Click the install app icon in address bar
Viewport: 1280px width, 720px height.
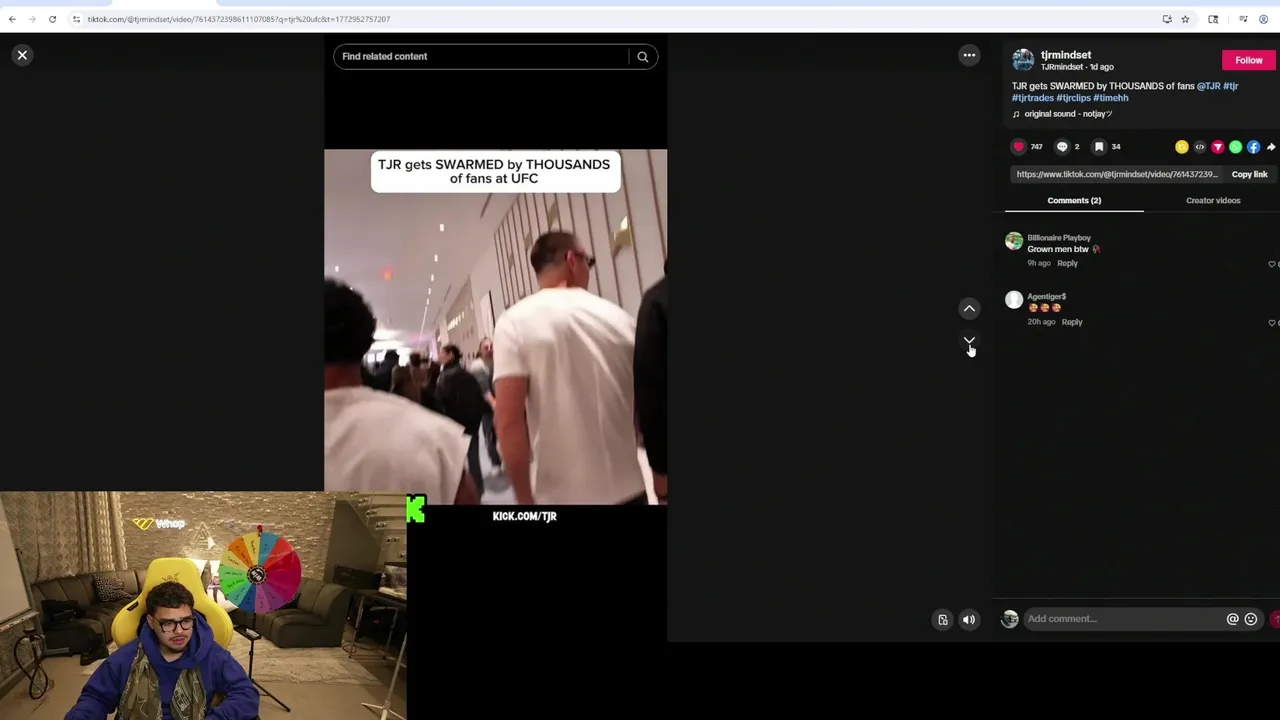pyautogui.click(x=1166, y=19)
